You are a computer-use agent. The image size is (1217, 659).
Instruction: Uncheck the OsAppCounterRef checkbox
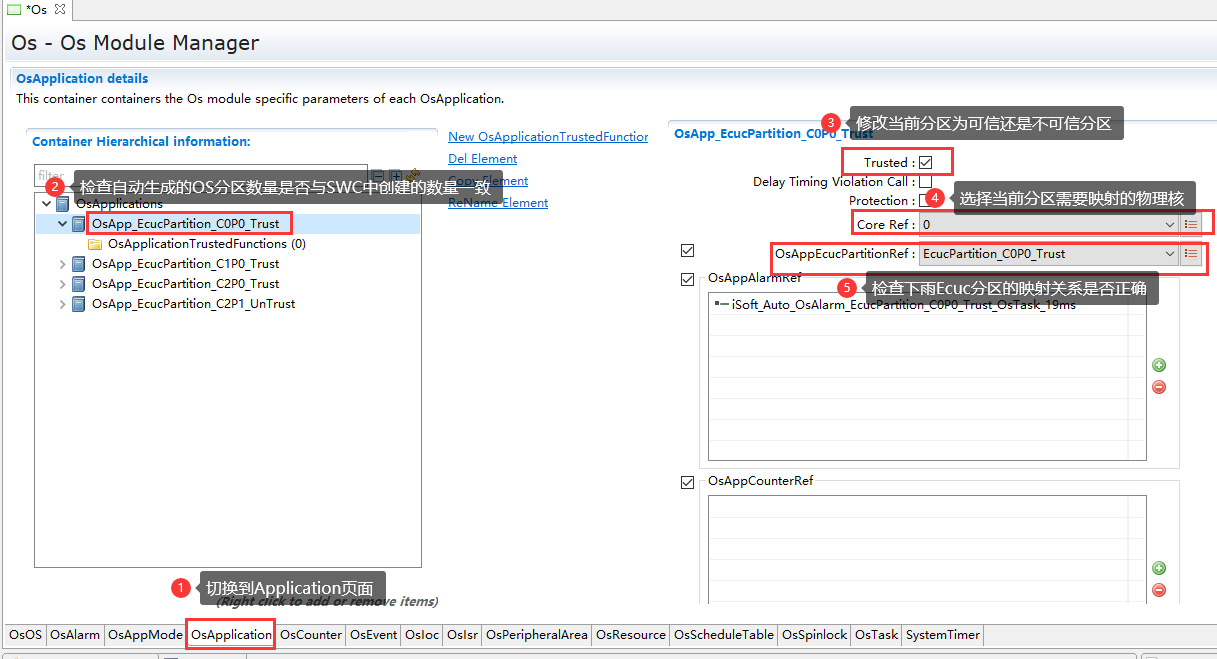pos(687,482)
